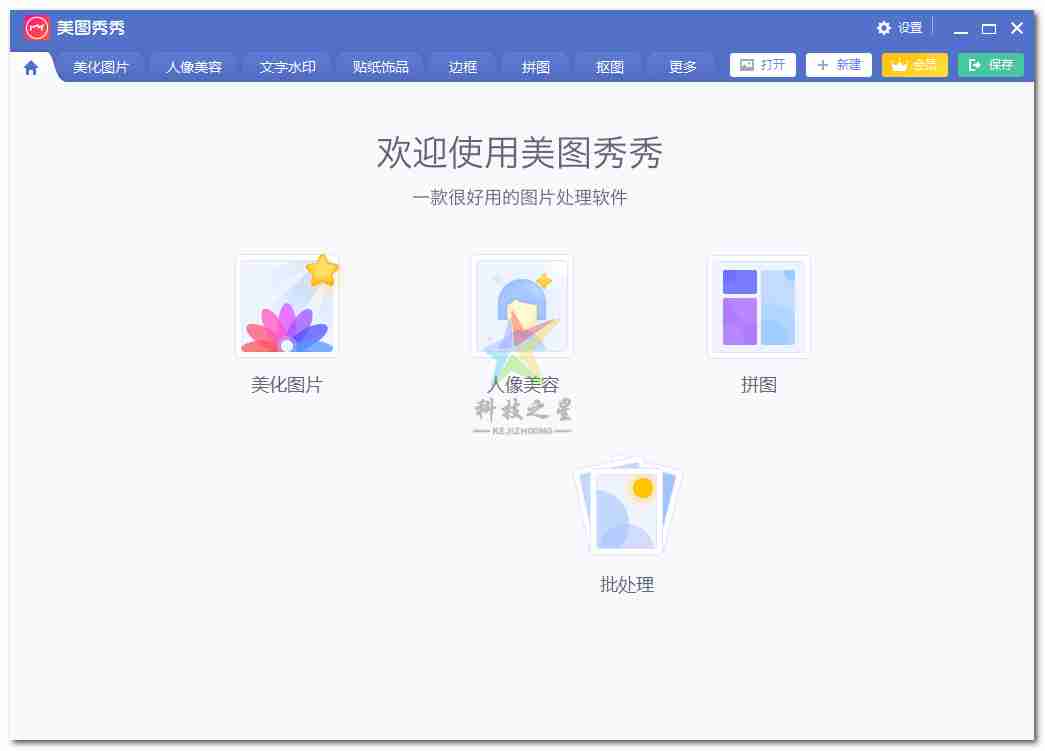Open the 更多 More options menu
The height and width of the screenshot is (751, 1045).
click(x=681, y=66)
